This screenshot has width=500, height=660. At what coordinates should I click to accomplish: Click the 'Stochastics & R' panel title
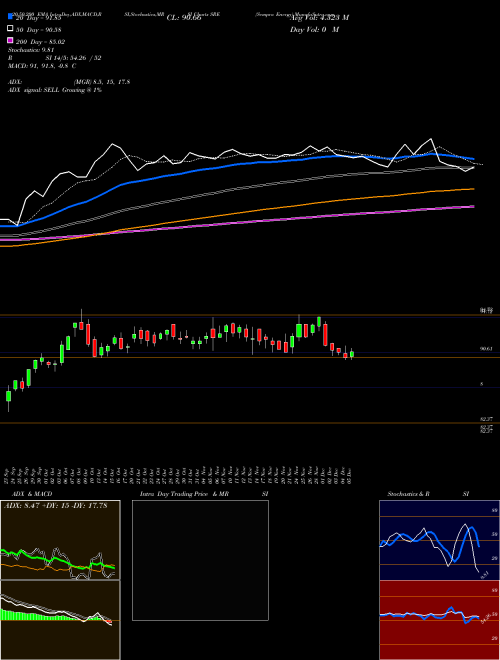408,494
